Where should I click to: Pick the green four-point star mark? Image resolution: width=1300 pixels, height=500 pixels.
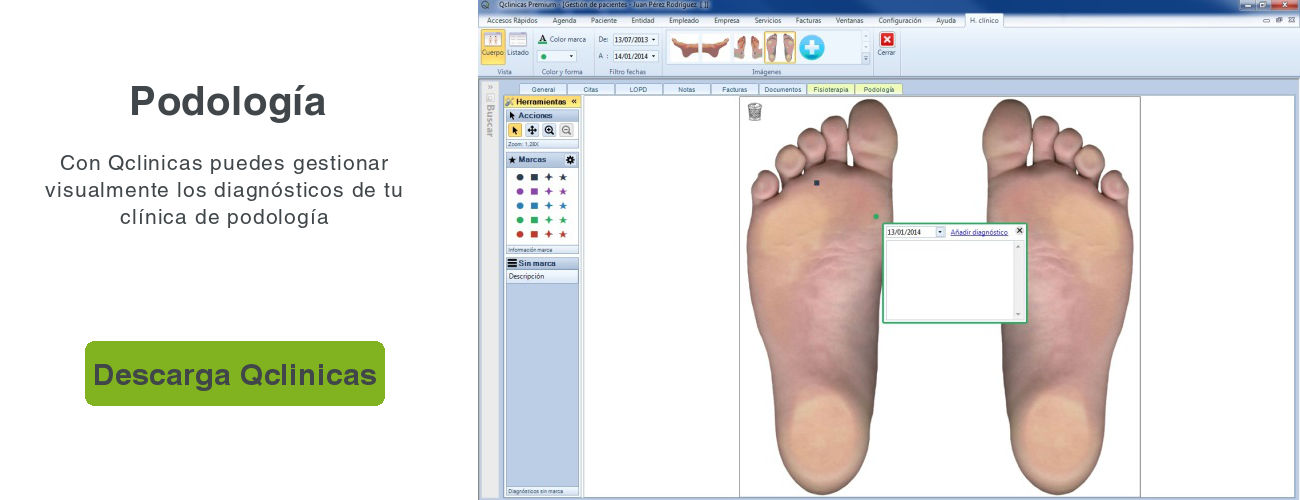[548, 220]
